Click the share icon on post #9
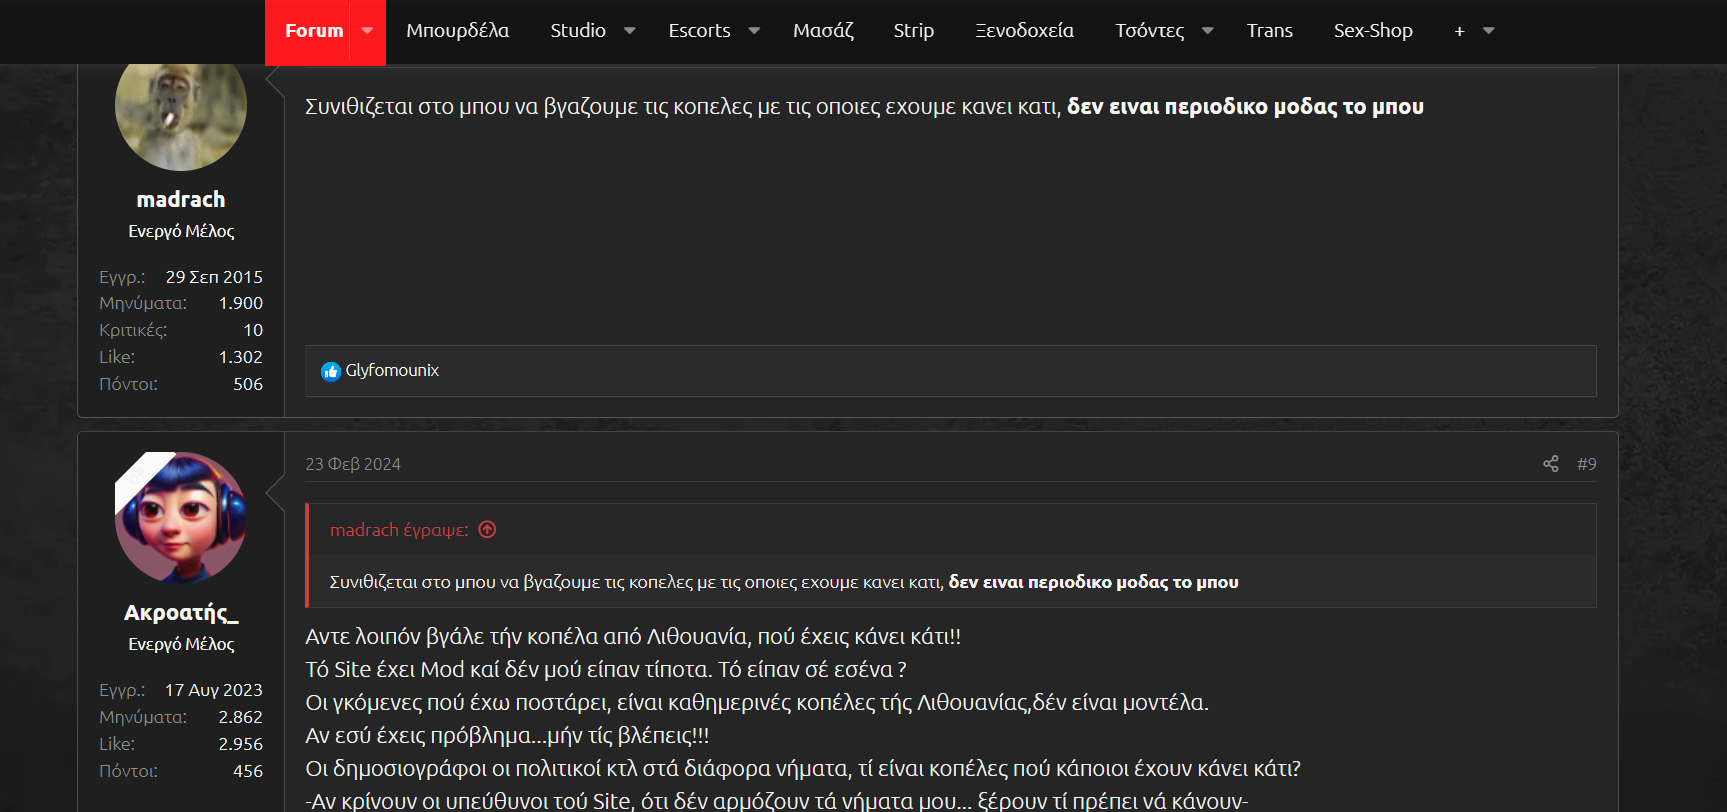 [x=1550, y=464]
